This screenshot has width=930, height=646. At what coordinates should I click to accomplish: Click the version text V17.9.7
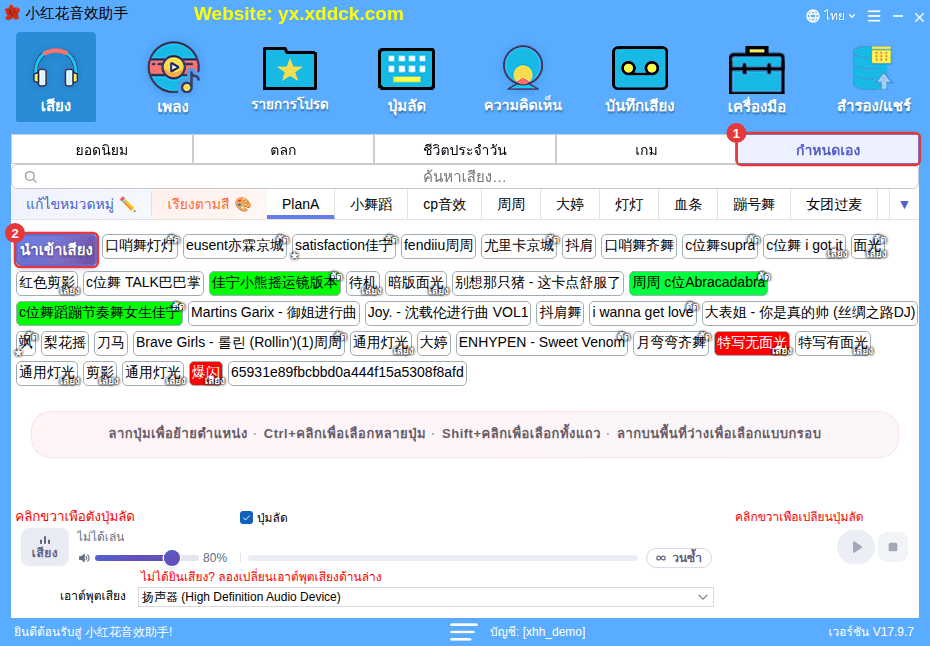tap(871, 632)
